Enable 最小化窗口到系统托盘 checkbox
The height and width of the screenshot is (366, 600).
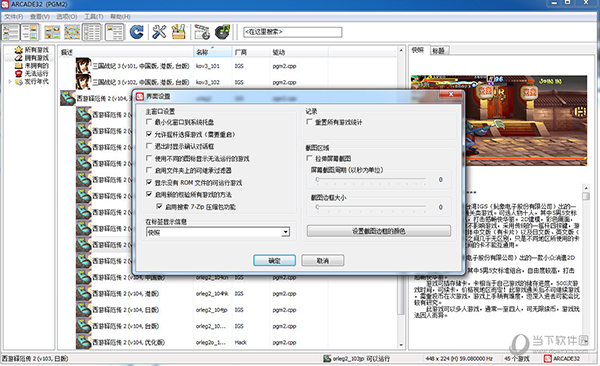[149, 122]
